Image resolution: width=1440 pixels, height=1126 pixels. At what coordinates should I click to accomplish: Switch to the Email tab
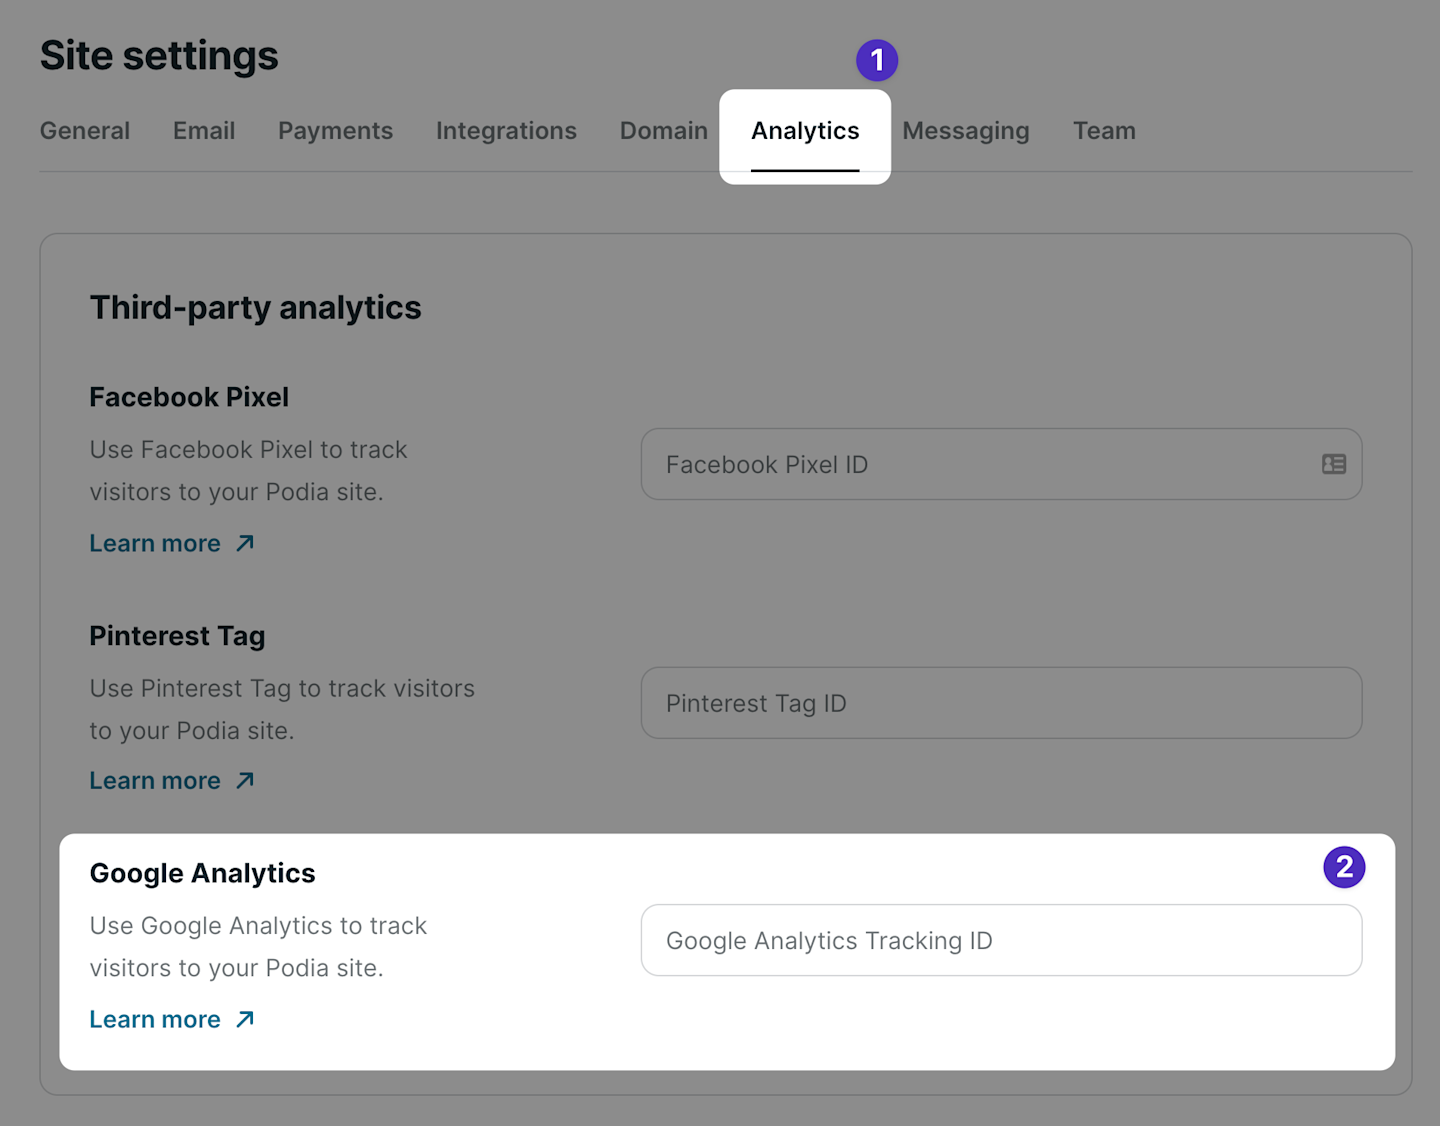(204, 131)
